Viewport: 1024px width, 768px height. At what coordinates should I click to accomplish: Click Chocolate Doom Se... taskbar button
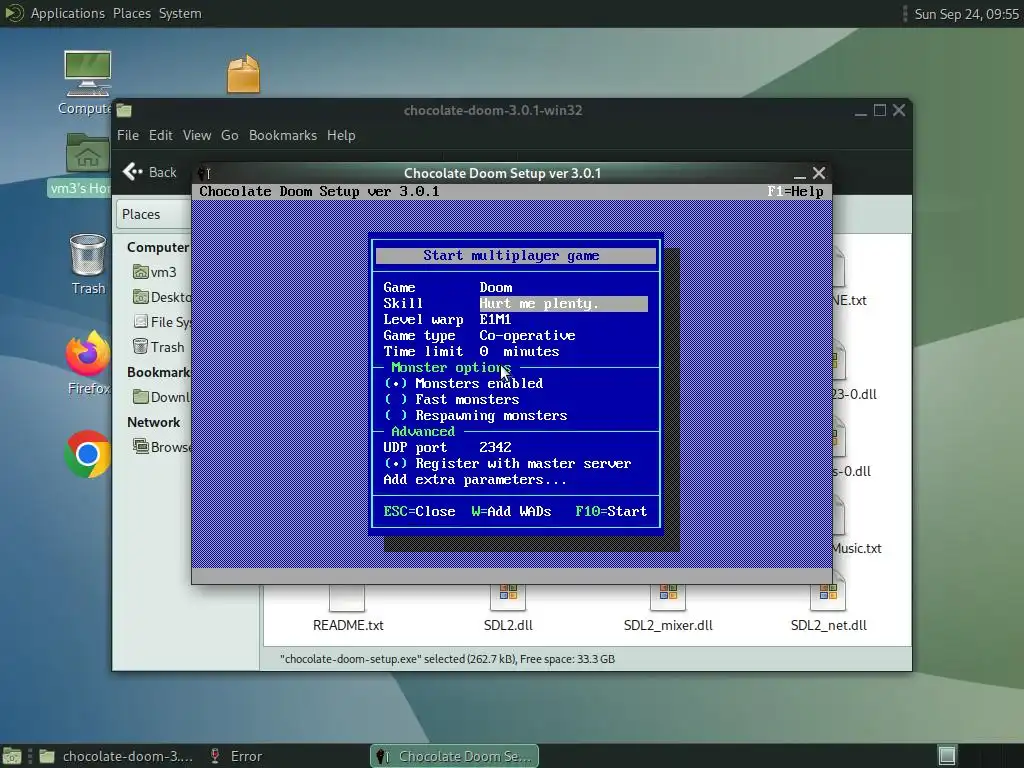(455, 756)
